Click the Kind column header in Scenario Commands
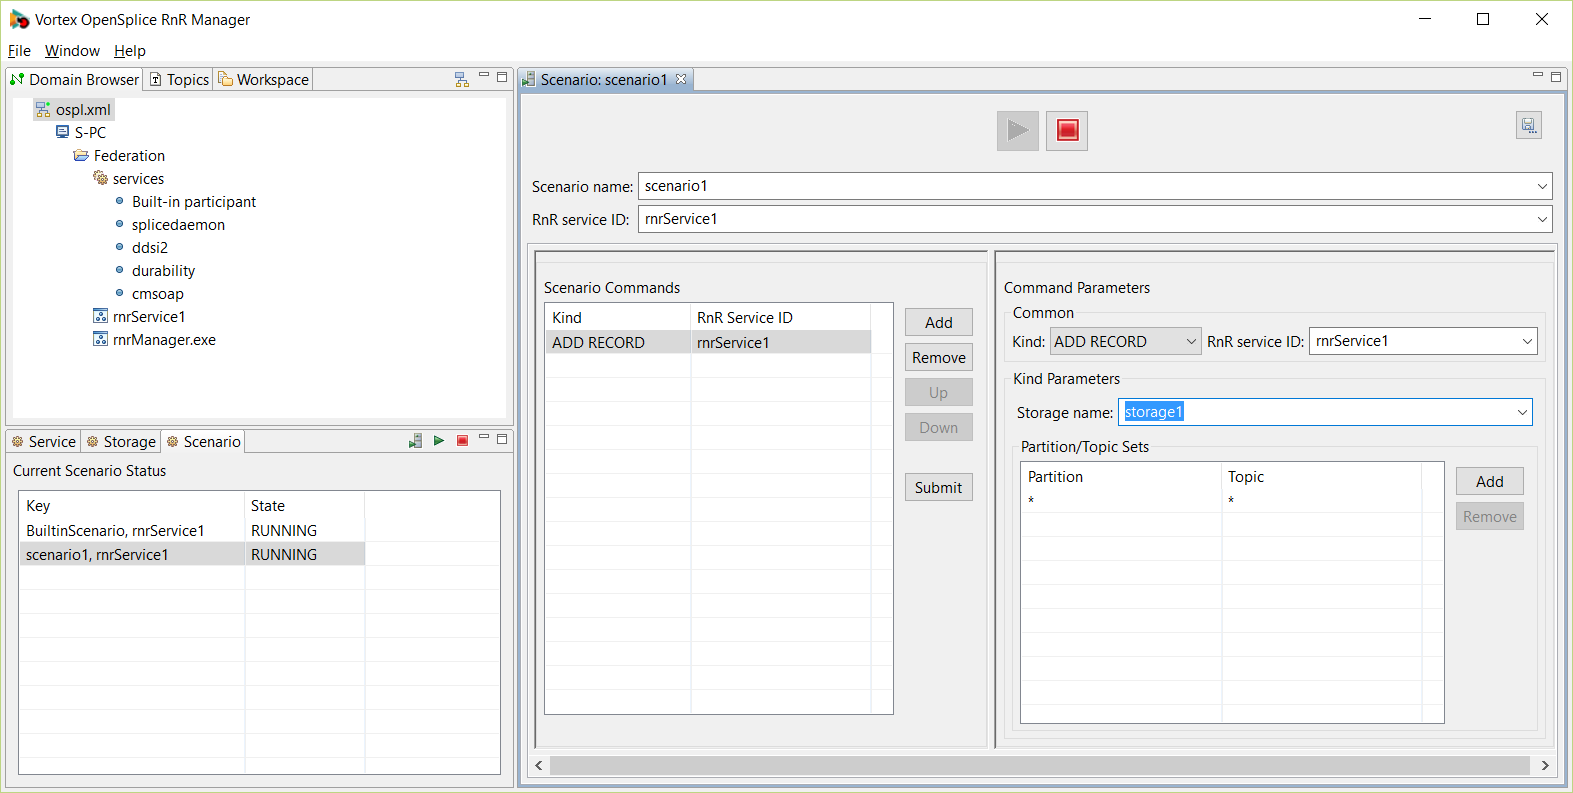Viewport: 1573px width, 793px height. [x=618, y=317]
